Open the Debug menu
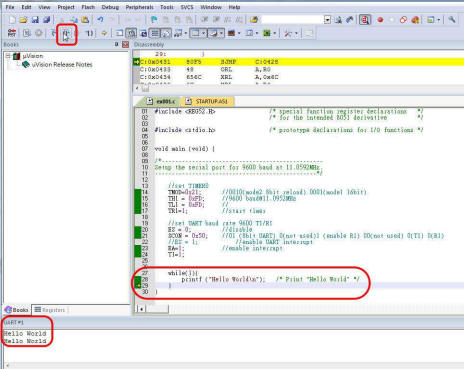 (110, 7)
